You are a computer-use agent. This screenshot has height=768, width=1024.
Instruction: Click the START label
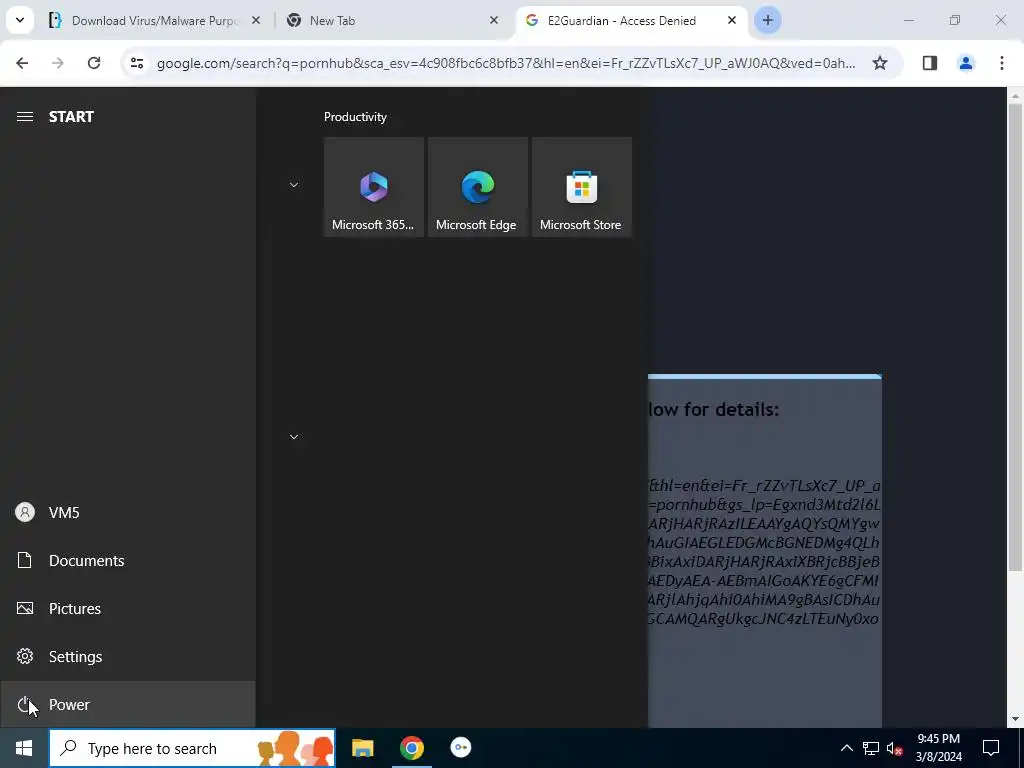(x=71, y=117)
